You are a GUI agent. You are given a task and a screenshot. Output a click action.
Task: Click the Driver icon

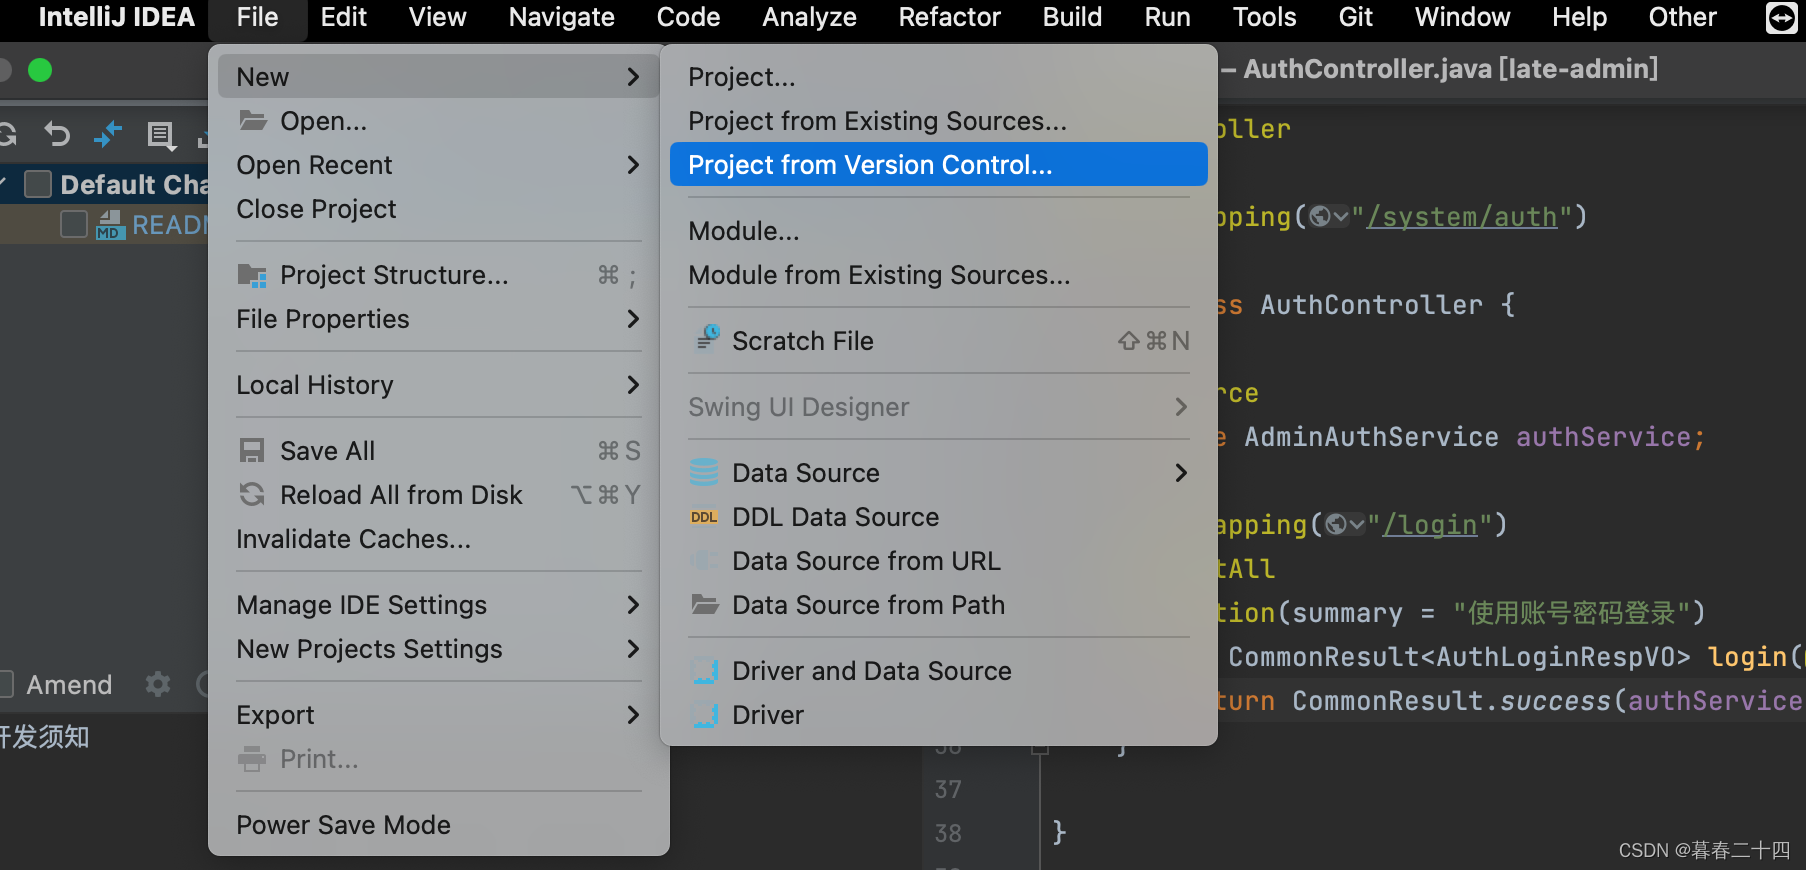[704, 714]
